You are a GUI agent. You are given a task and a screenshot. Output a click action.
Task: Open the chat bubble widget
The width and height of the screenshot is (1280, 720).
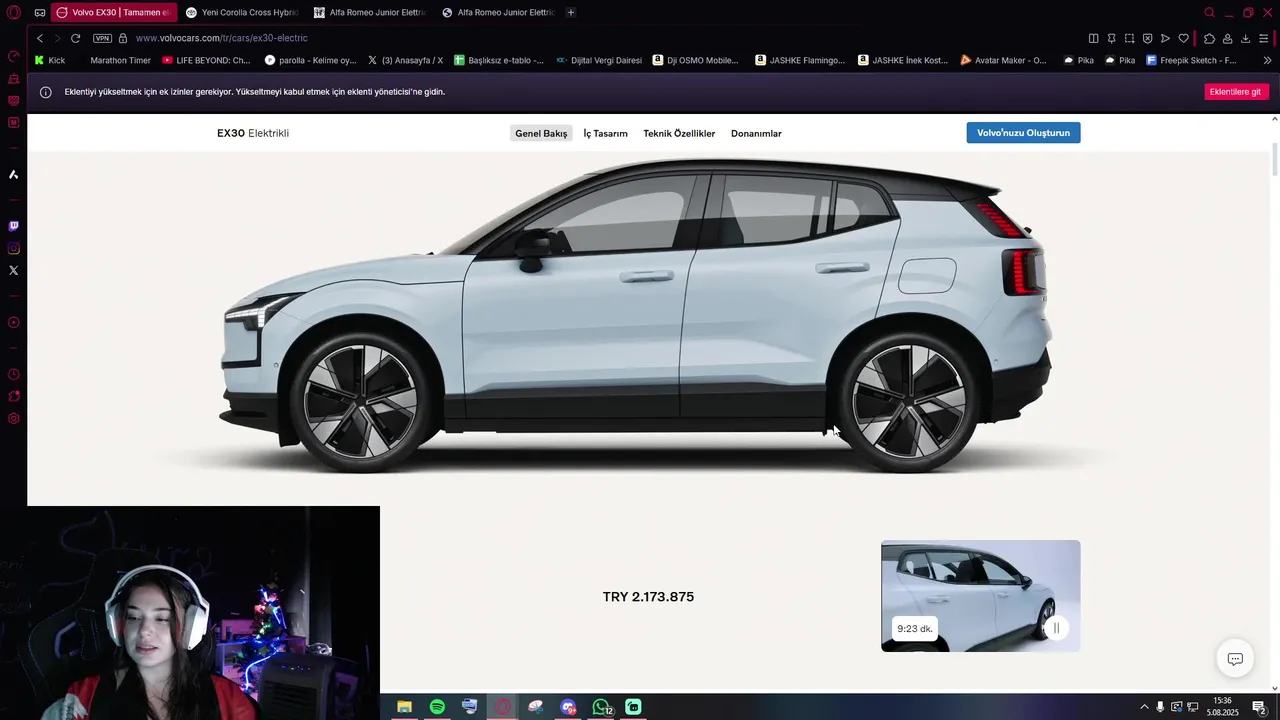tap(1235, 658)
